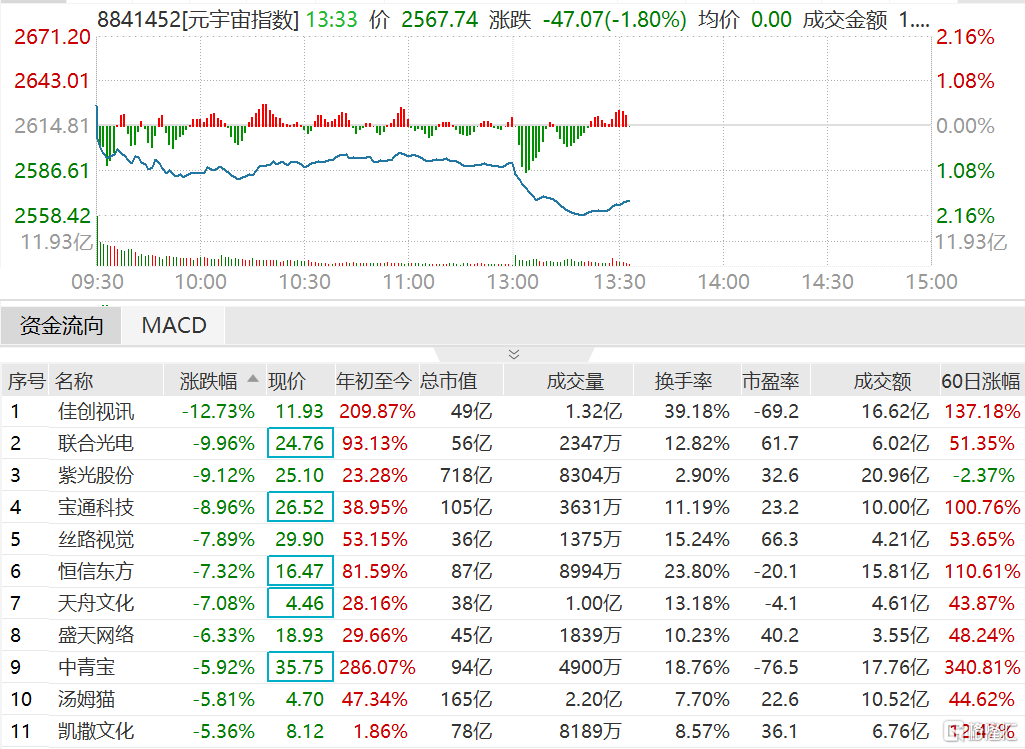Click the 均价 0.00 average price readout
Viewport: 1025px width, 749px height.
(745, 20)
